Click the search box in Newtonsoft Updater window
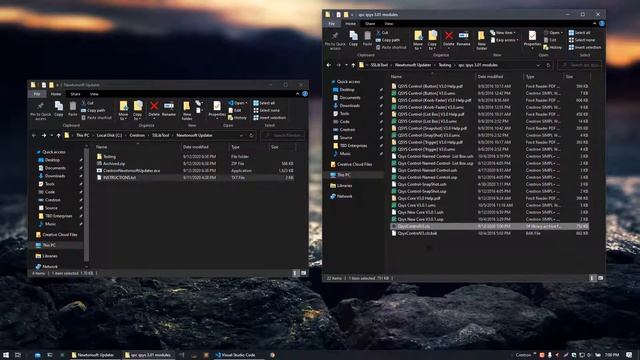Viewport: 640px width, 360px height. click(x=283, y=136)
